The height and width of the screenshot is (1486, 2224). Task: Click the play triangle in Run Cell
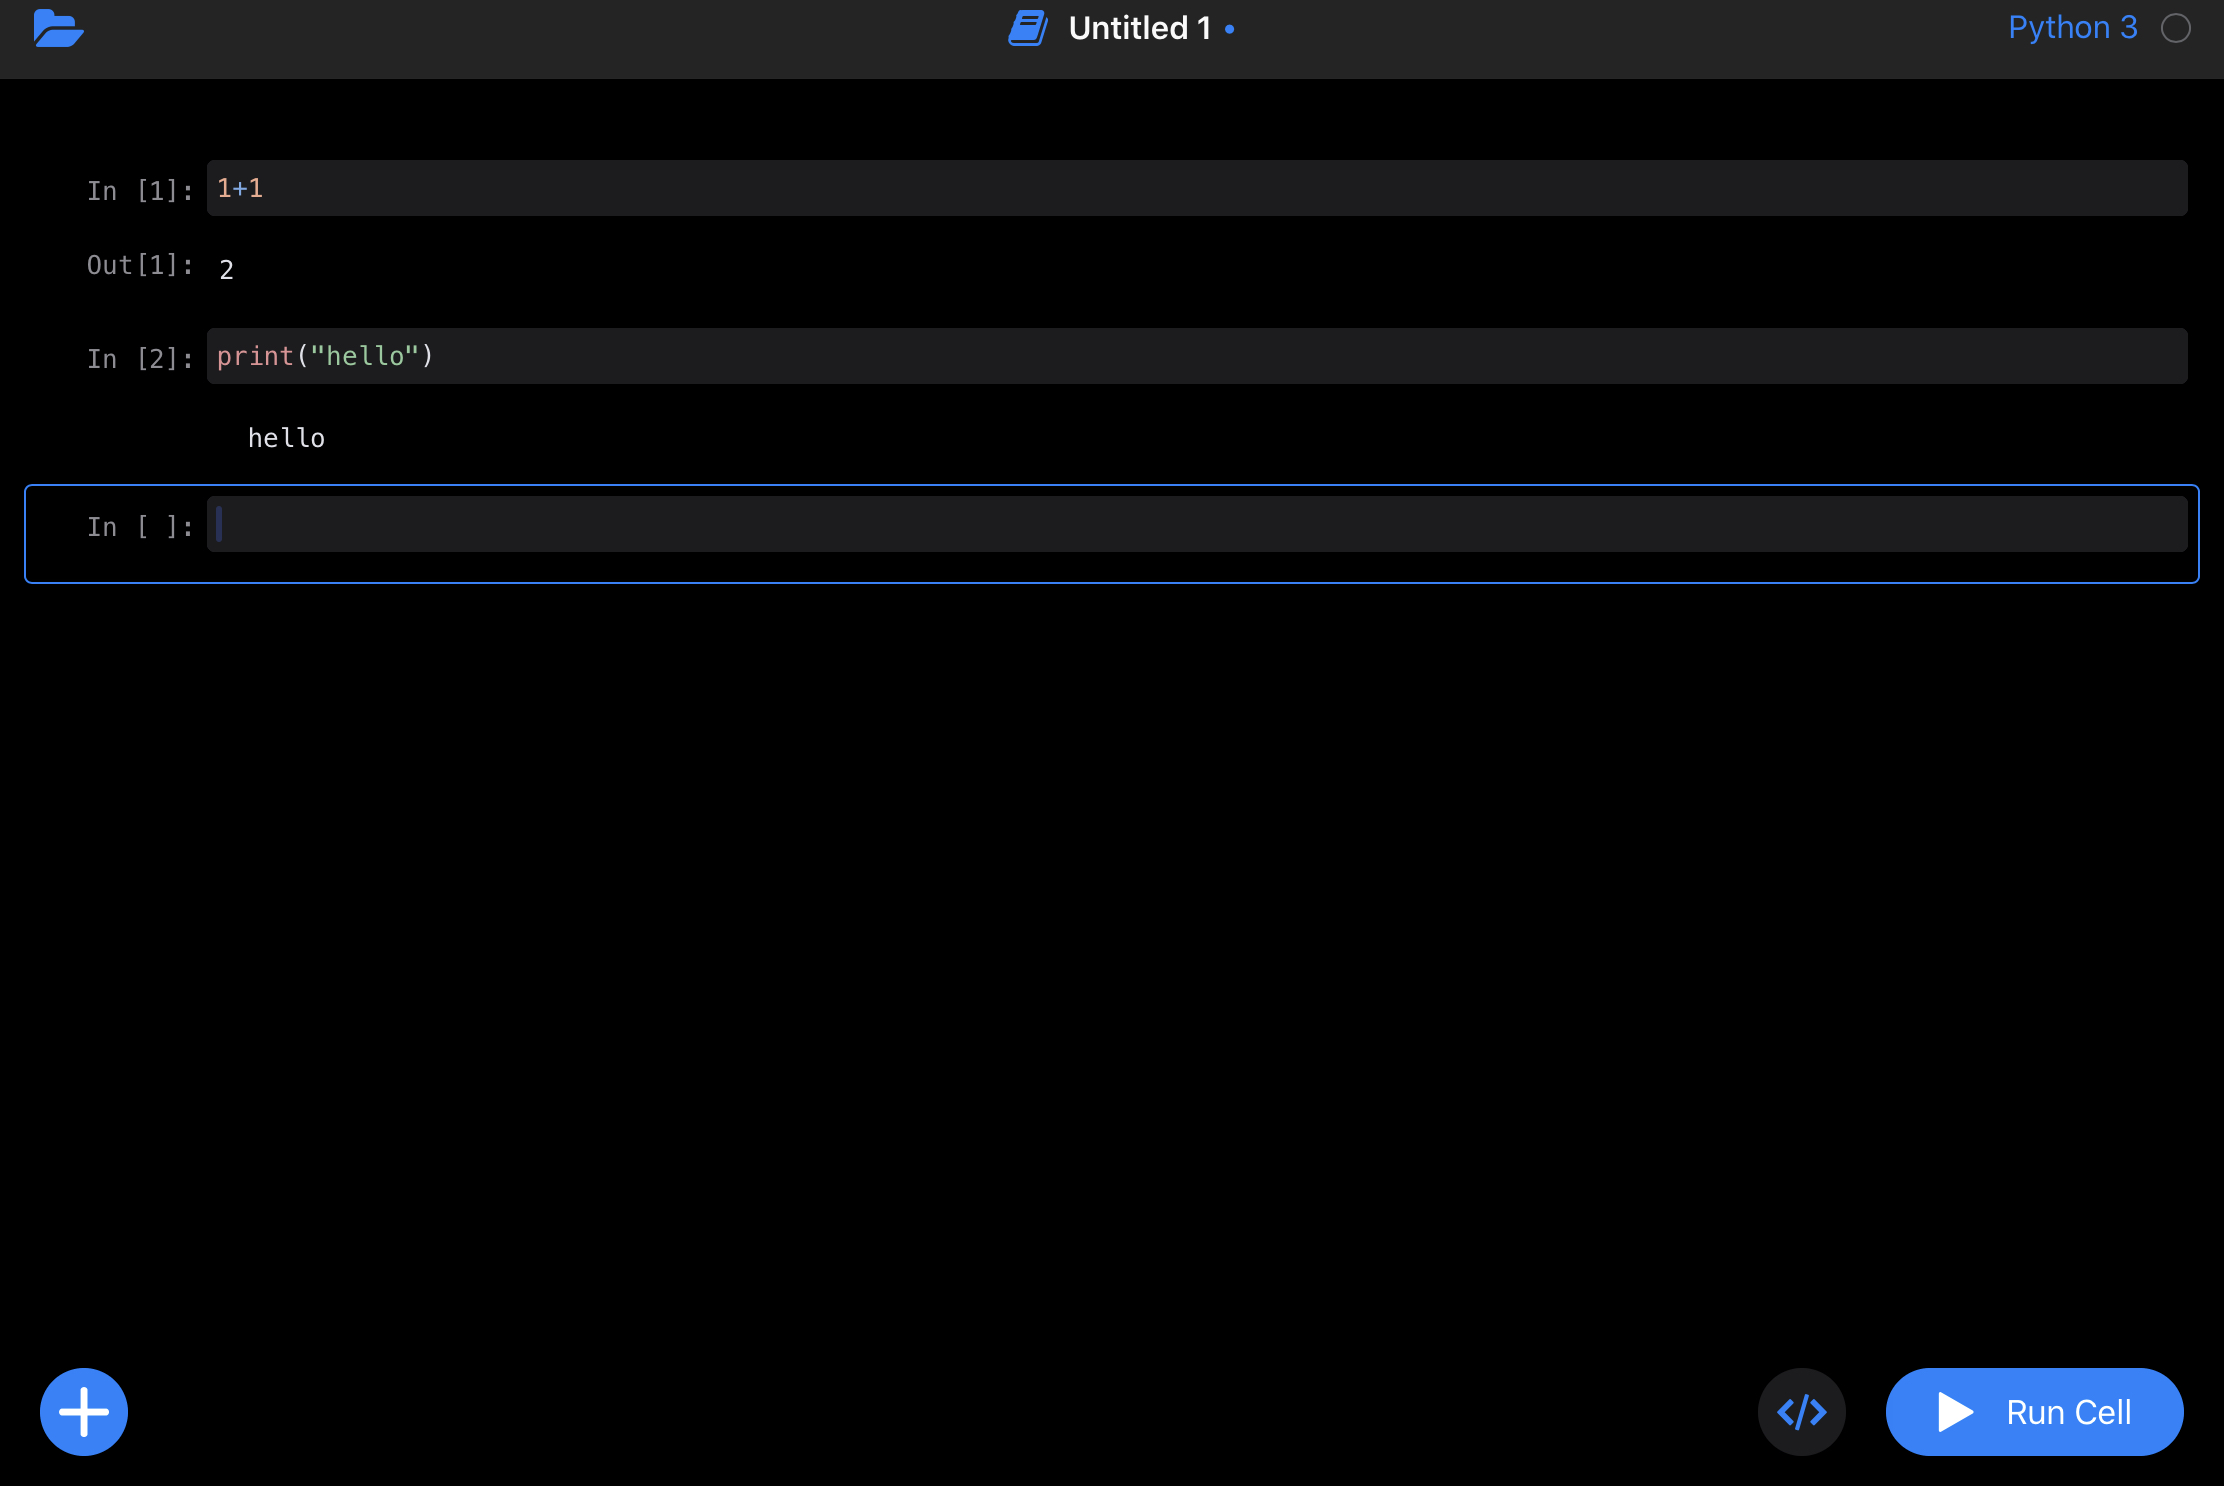pos(1954,1412)
